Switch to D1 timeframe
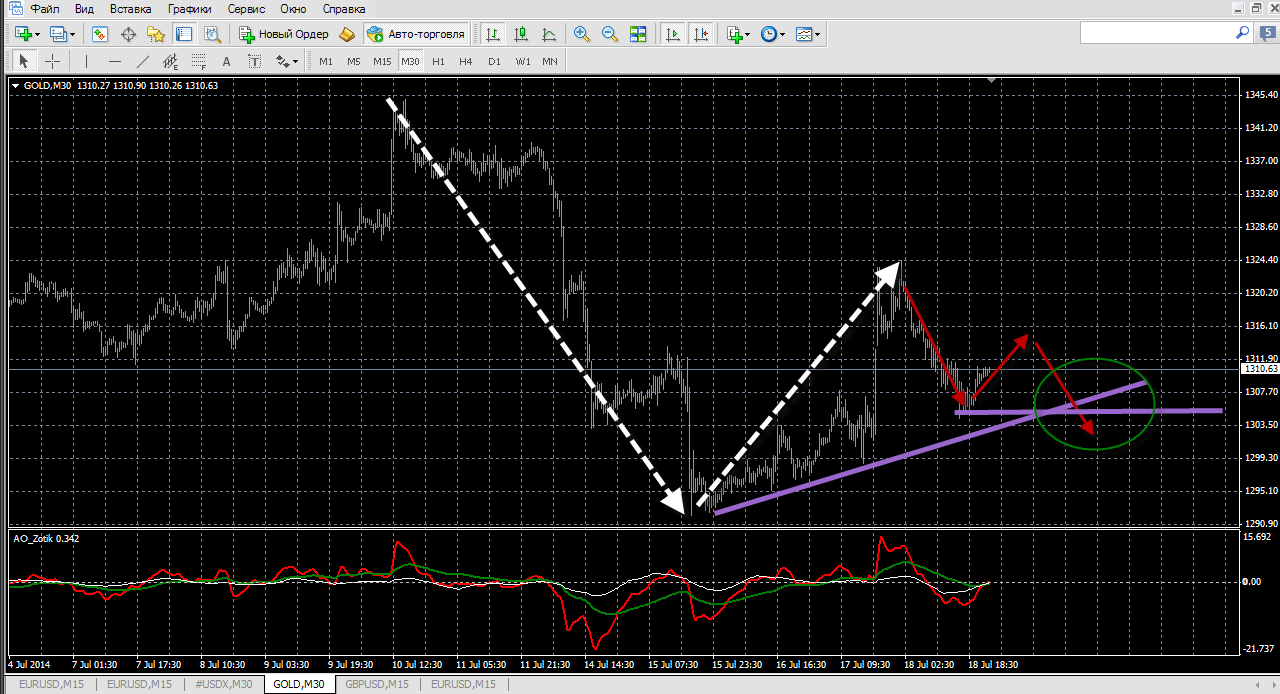Viewport: 1280px width, 694px height. [494, 61]
